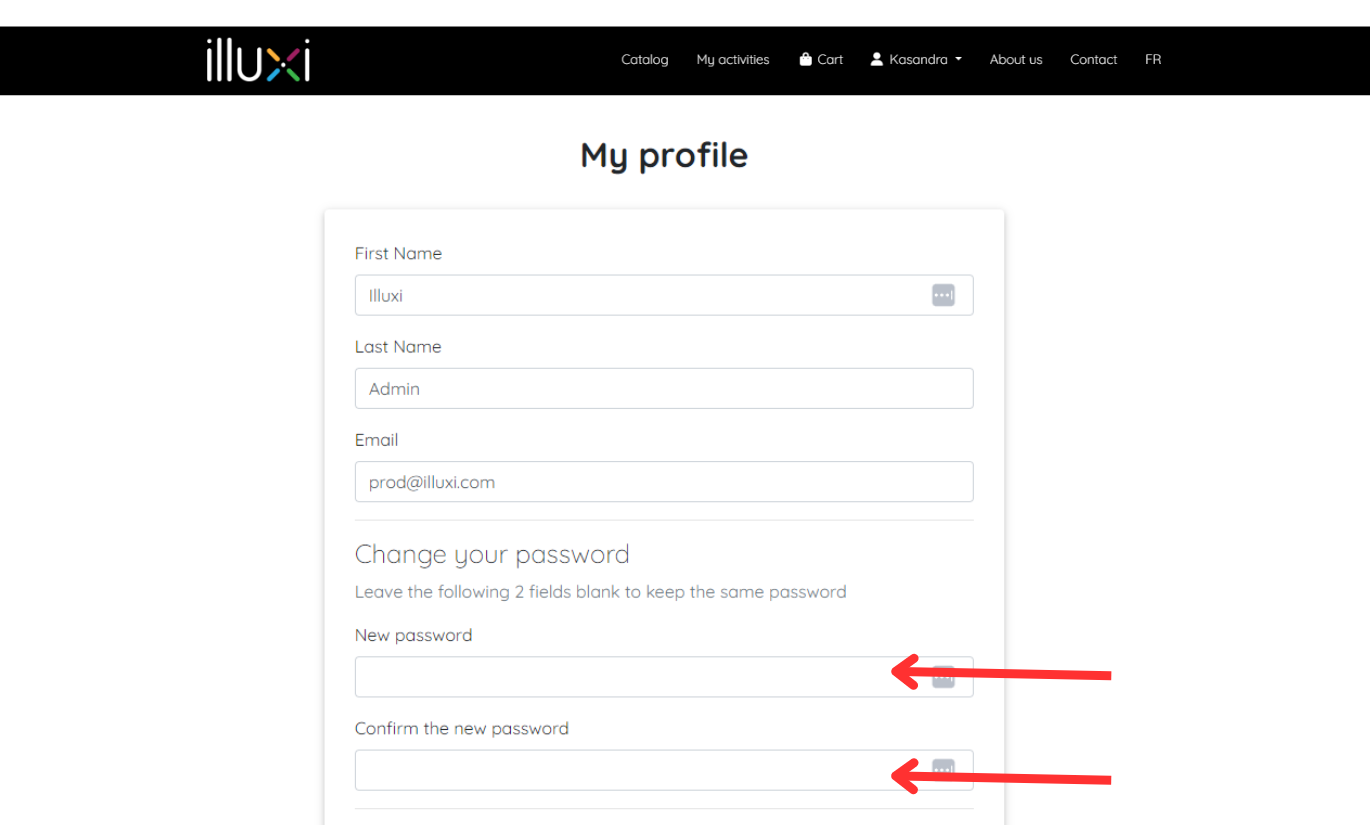The width and height of the screenshot is (1370, 825).
Task: Click the Email field label text
Action: click(x=377, y=440)
